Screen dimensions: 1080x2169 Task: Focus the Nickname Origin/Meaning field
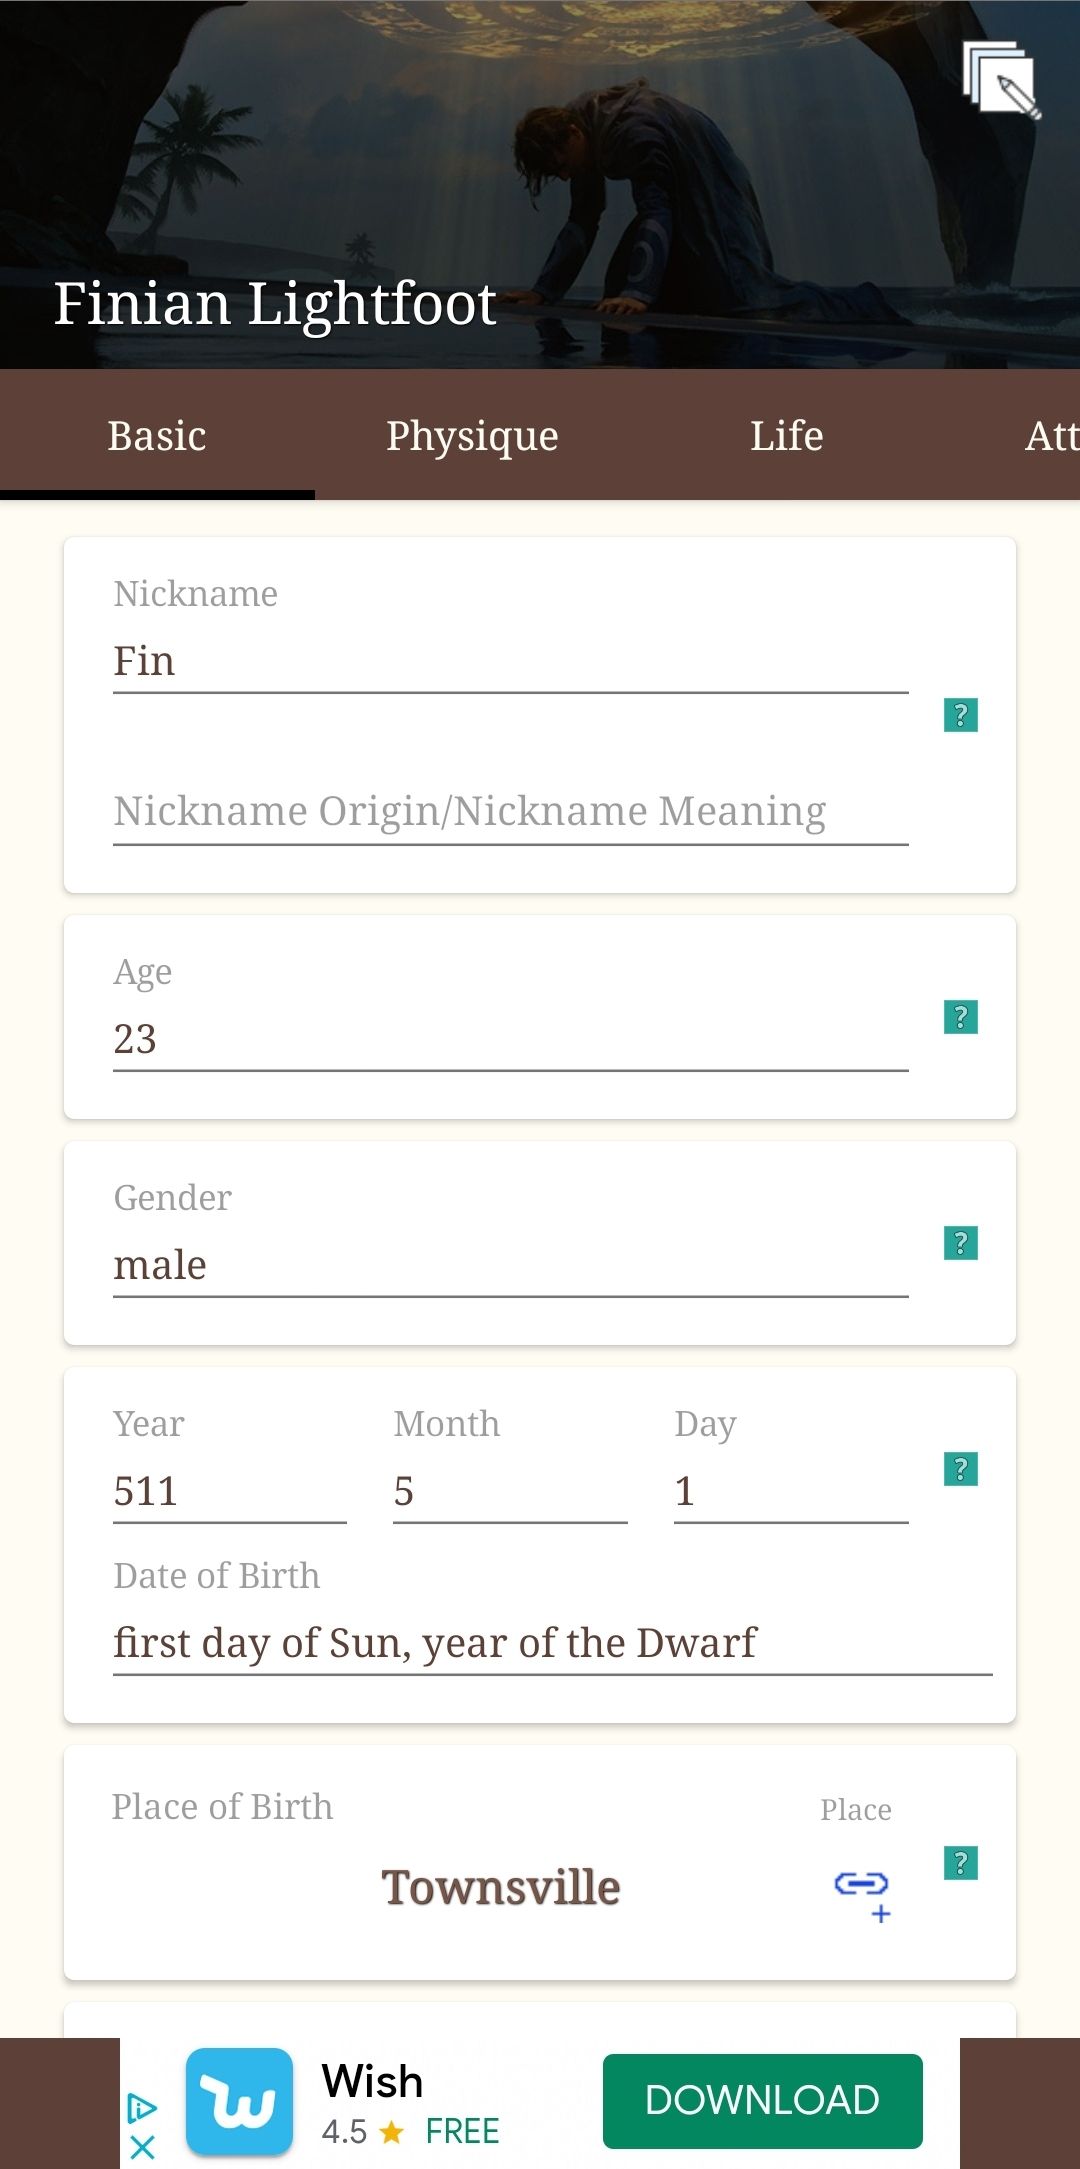[510, 812]
